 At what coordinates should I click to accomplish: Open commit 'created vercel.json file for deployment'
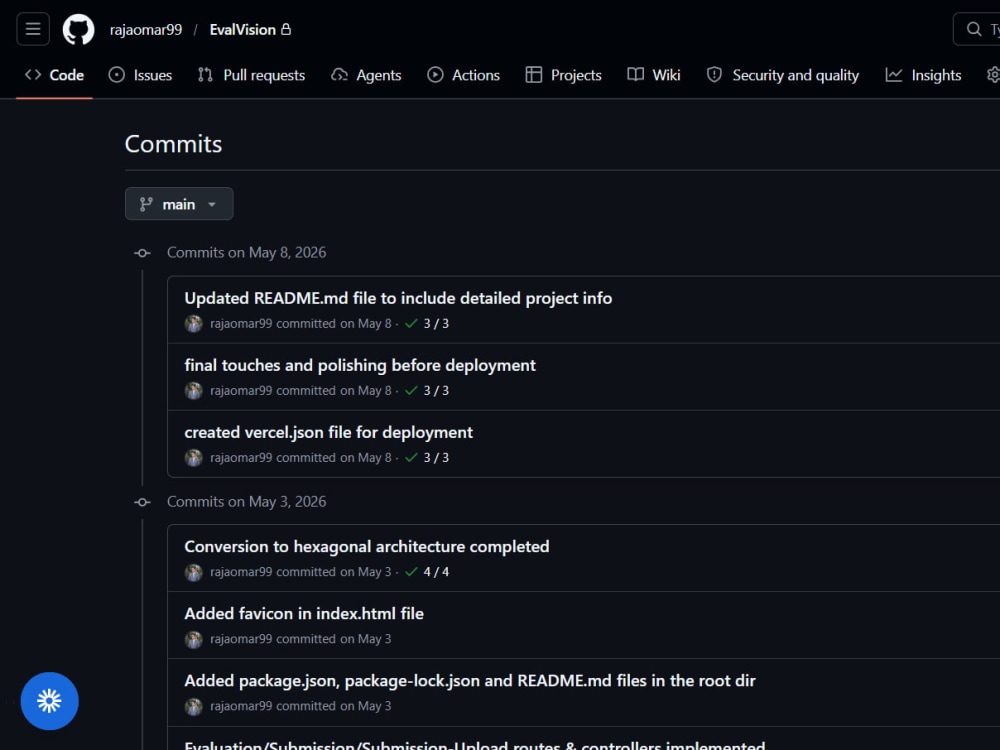pyautogui.click(x=328, y=432)
